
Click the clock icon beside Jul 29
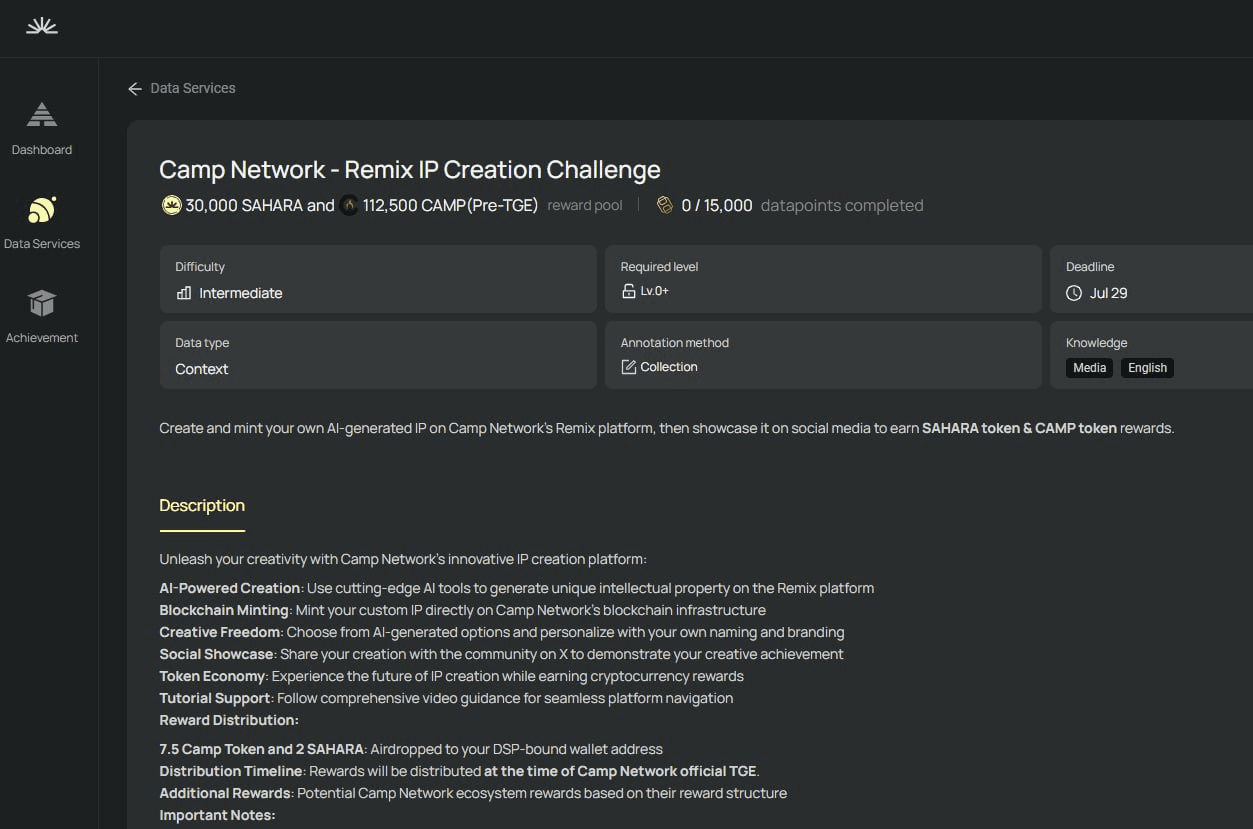(1074, 293)
